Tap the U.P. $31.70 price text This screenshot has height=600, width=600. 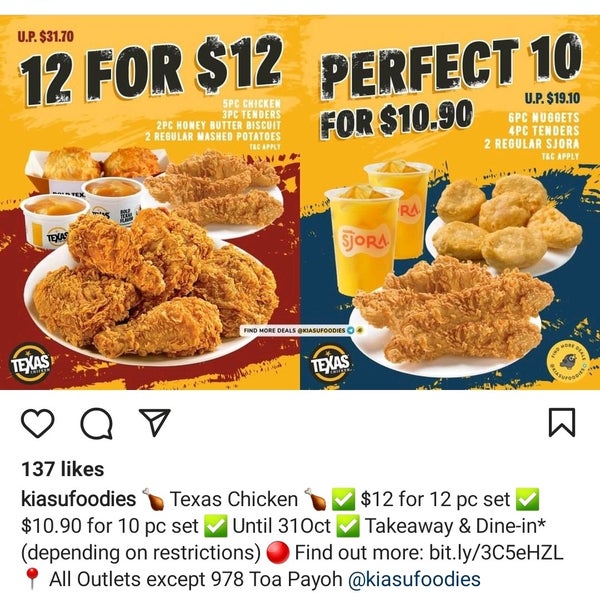[x=46, y=37]
